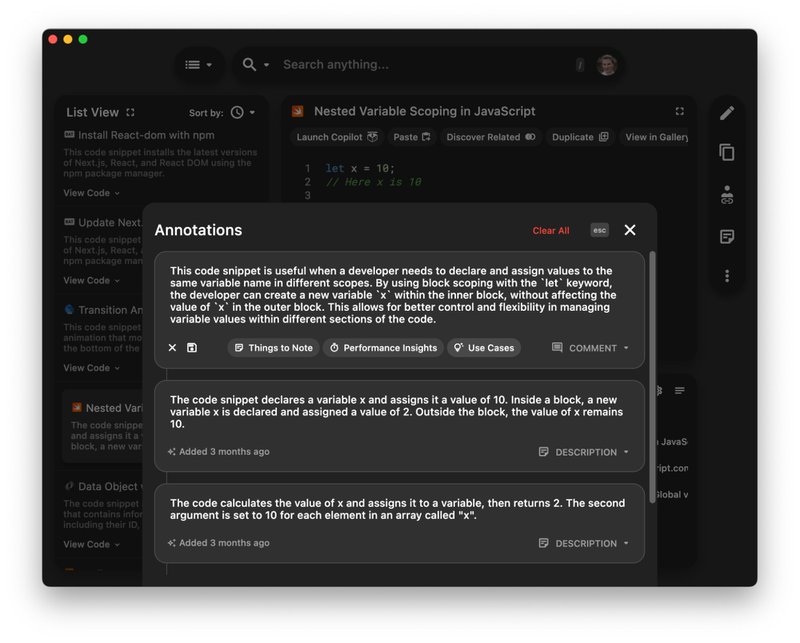This screenshot has height=643, width=800.
Task: Click View in Gallery button
Action: pyautogui.click(x=654, y=137)
